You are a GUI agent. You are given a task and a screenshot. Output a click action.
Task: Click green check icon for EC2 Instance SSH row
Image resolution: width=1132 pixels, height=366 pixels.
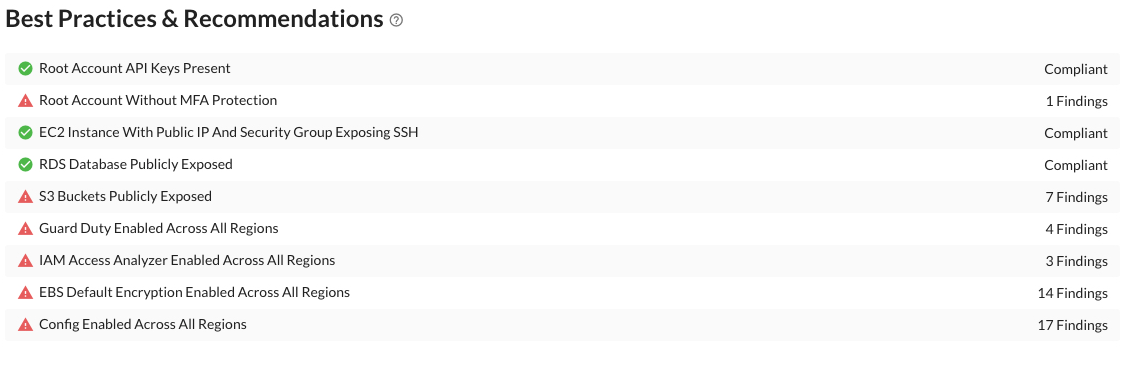(25, 133)
